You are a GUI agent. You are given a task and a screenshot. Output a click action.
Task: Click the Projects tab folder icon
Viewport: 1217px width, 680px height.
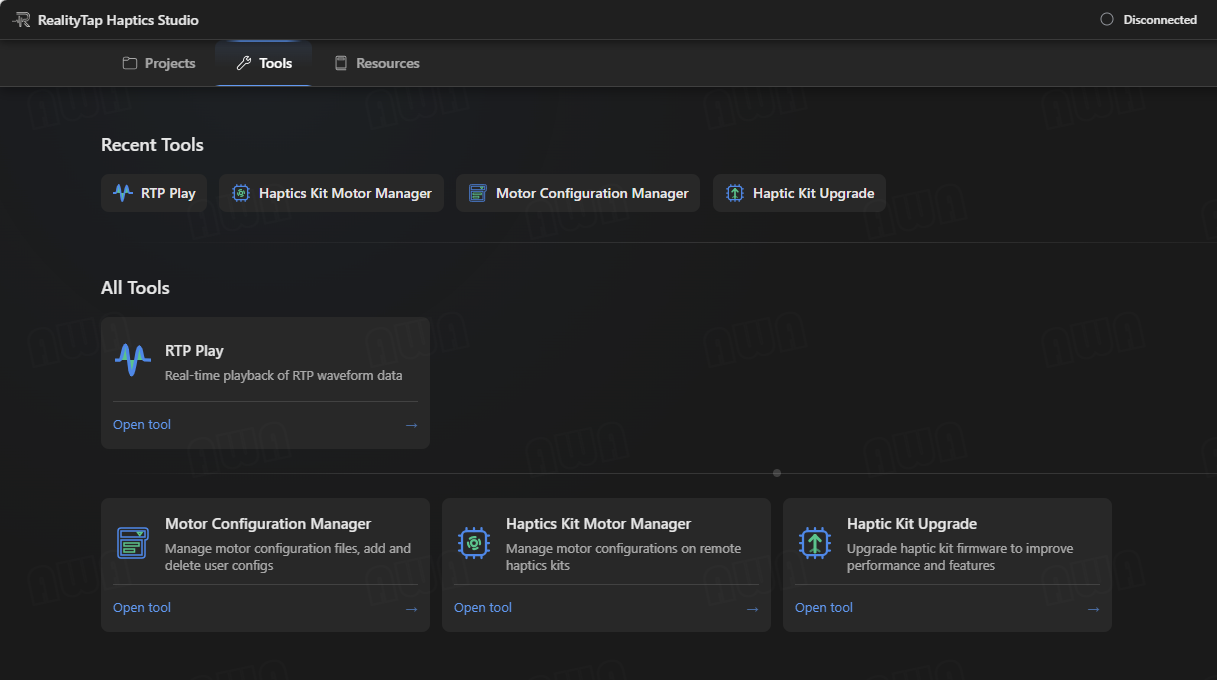click(x=130, y=63)
